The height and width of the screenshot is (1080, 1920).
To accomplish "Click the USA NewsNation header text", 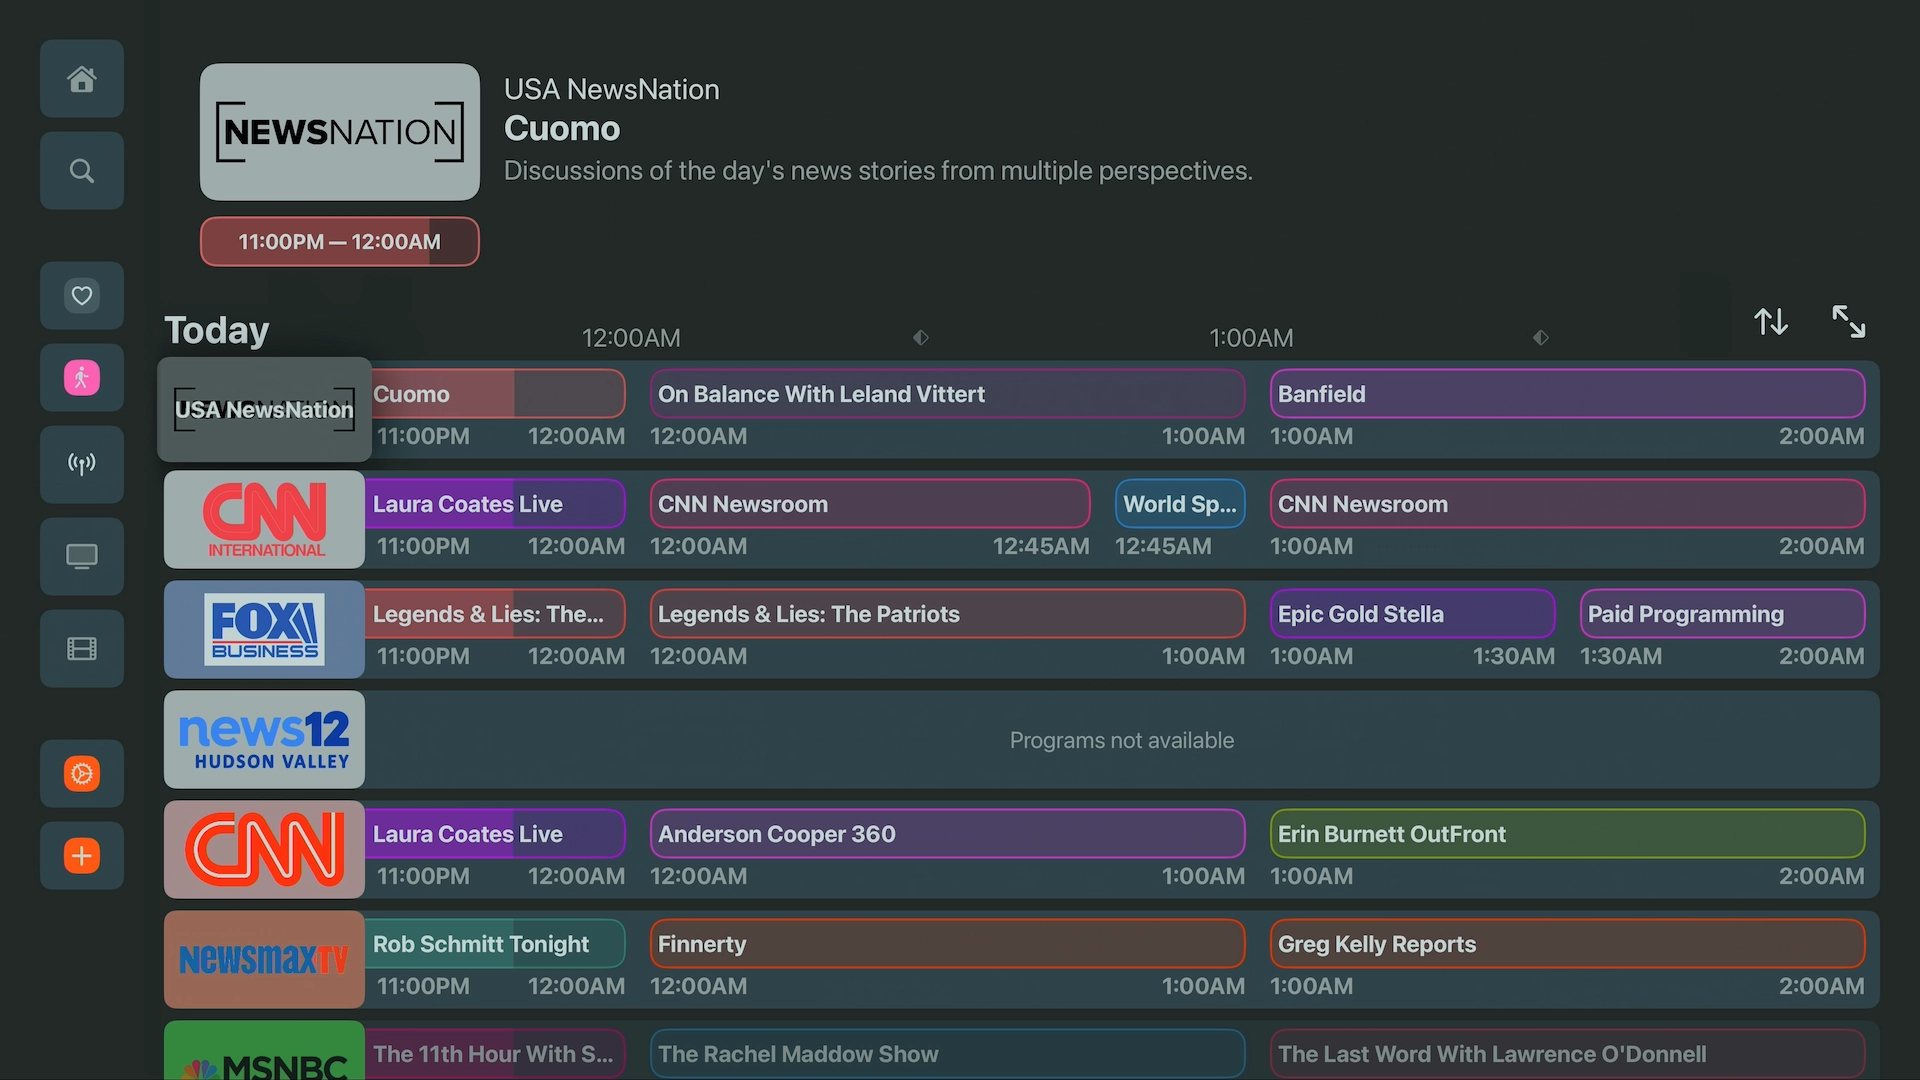I will tap(612, 89).
